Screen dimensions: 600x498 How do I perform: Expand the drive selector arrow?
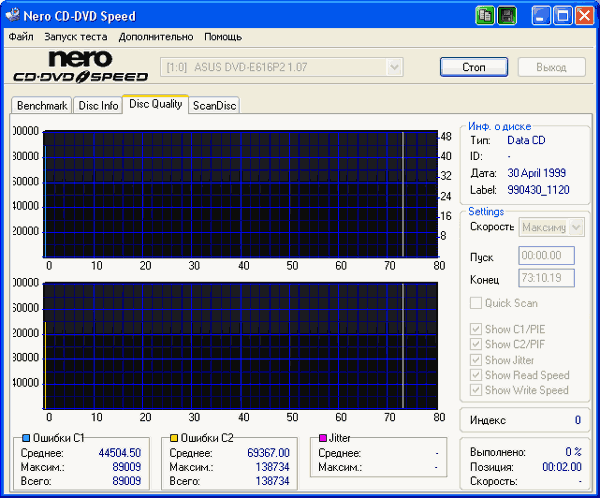click(395, 67)
